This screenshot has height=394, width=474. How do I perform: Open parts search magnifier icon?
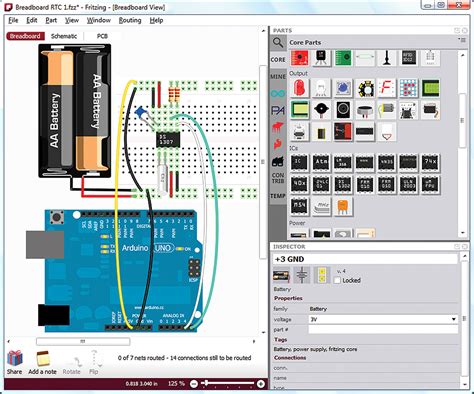(278, 43)
